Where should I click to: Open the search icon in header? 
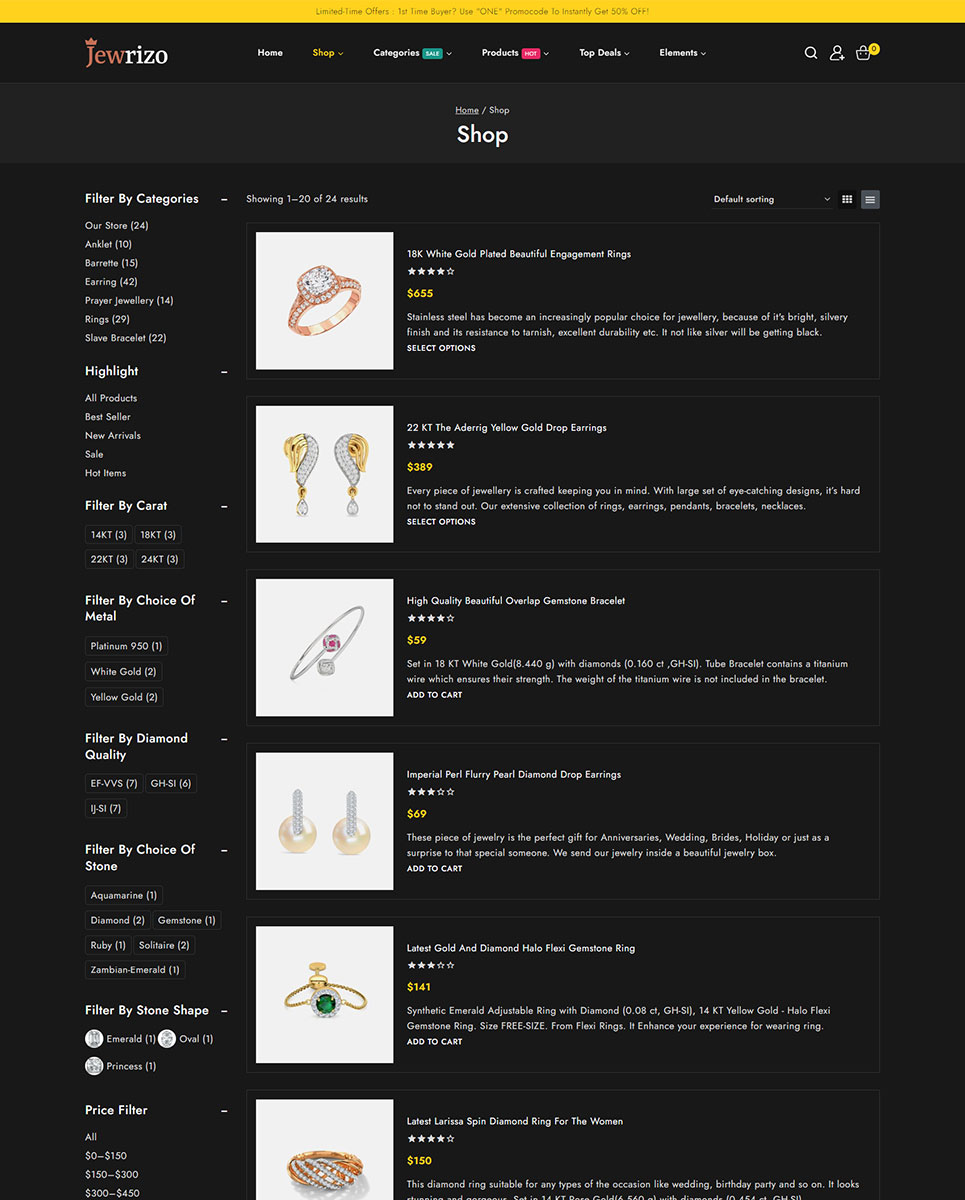(x=811, y=53)
